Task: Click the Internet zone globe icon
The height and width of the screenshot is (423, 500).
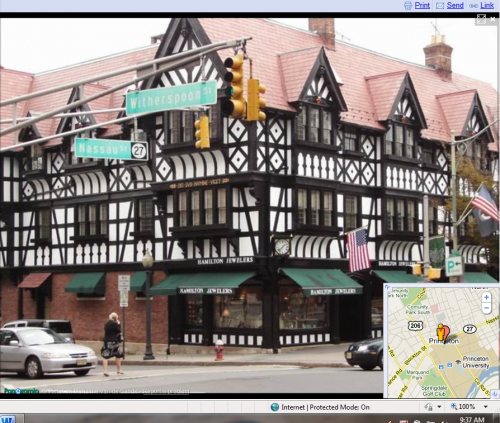Action: pyautogui.click(x=275, y=407)
